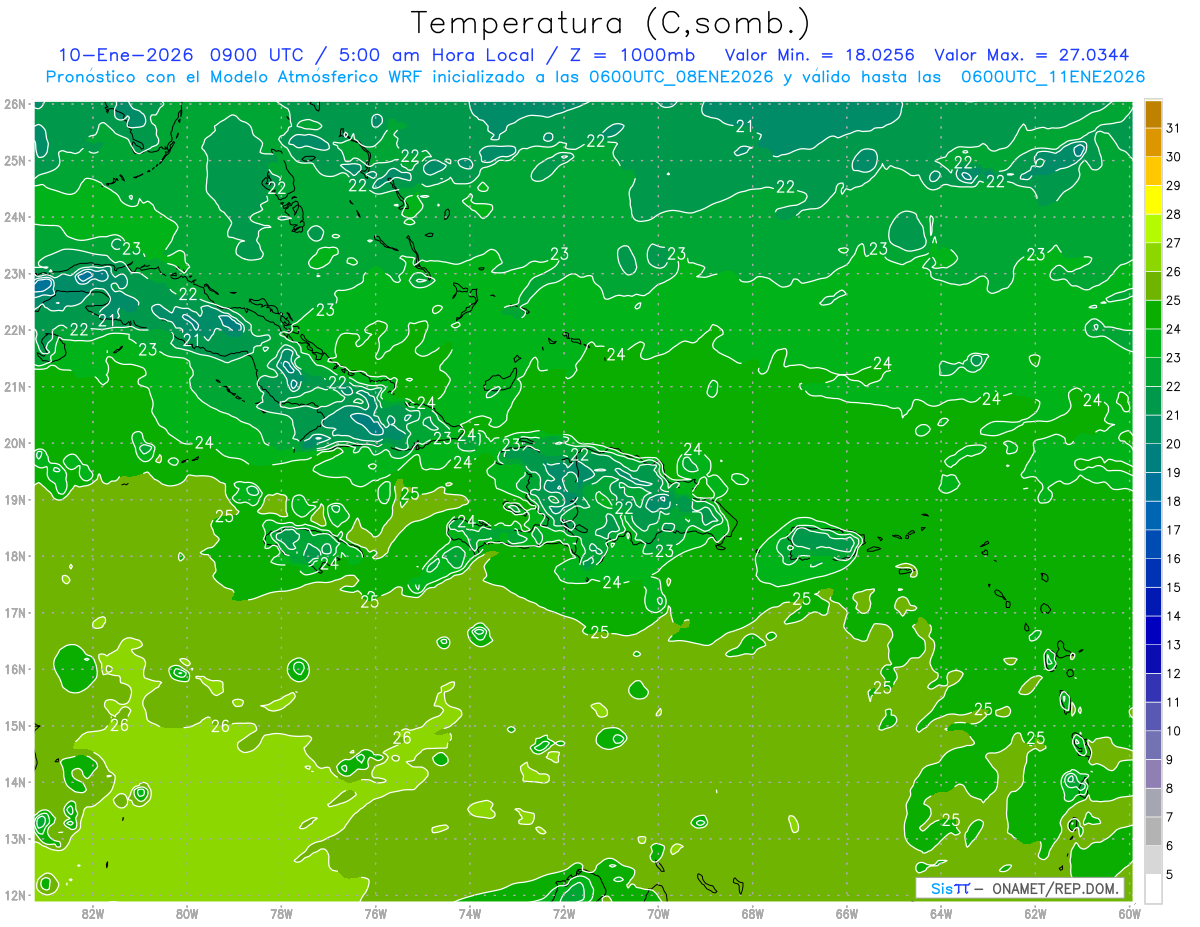The width and height of the screenshot is (1200, 927).
Task: Click the '26N' latitude axis label
Action: [14, 104]
